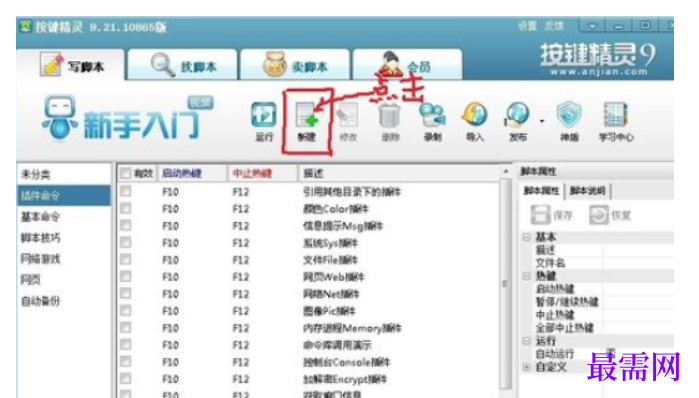The height and width of the screenshot is (398, 699).
Task: Open dropdown arrow beside 发布 icon
Action: [542, 121]
